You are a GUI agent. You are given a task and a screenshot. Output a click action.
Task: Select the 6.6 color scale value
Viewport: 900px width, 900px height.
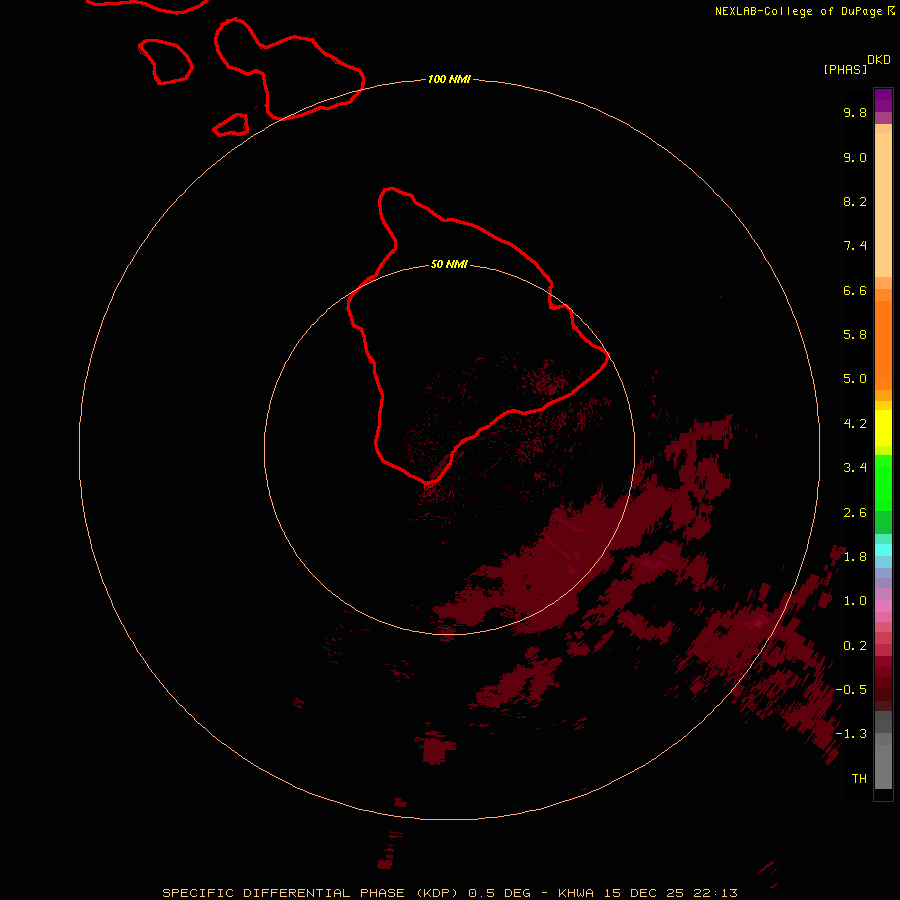click(x=855, y=290)
